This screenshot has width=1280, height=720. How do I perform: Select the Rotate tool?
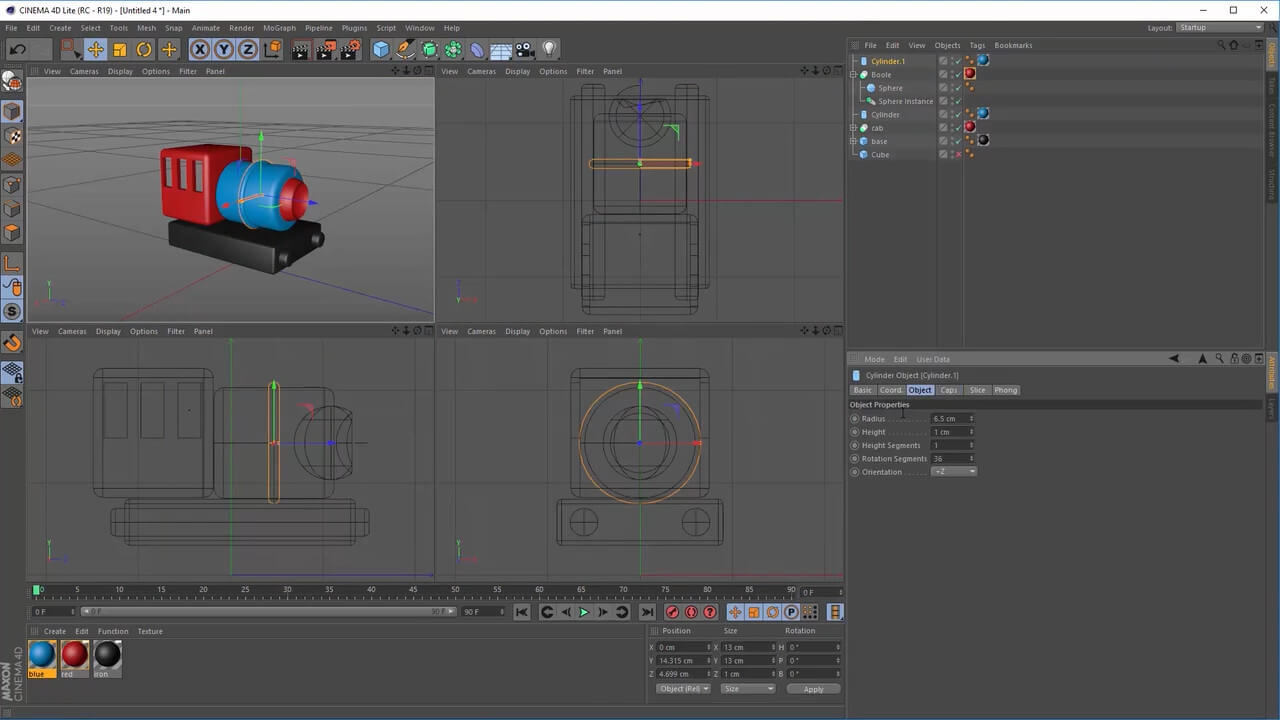(x=144, y=49)
